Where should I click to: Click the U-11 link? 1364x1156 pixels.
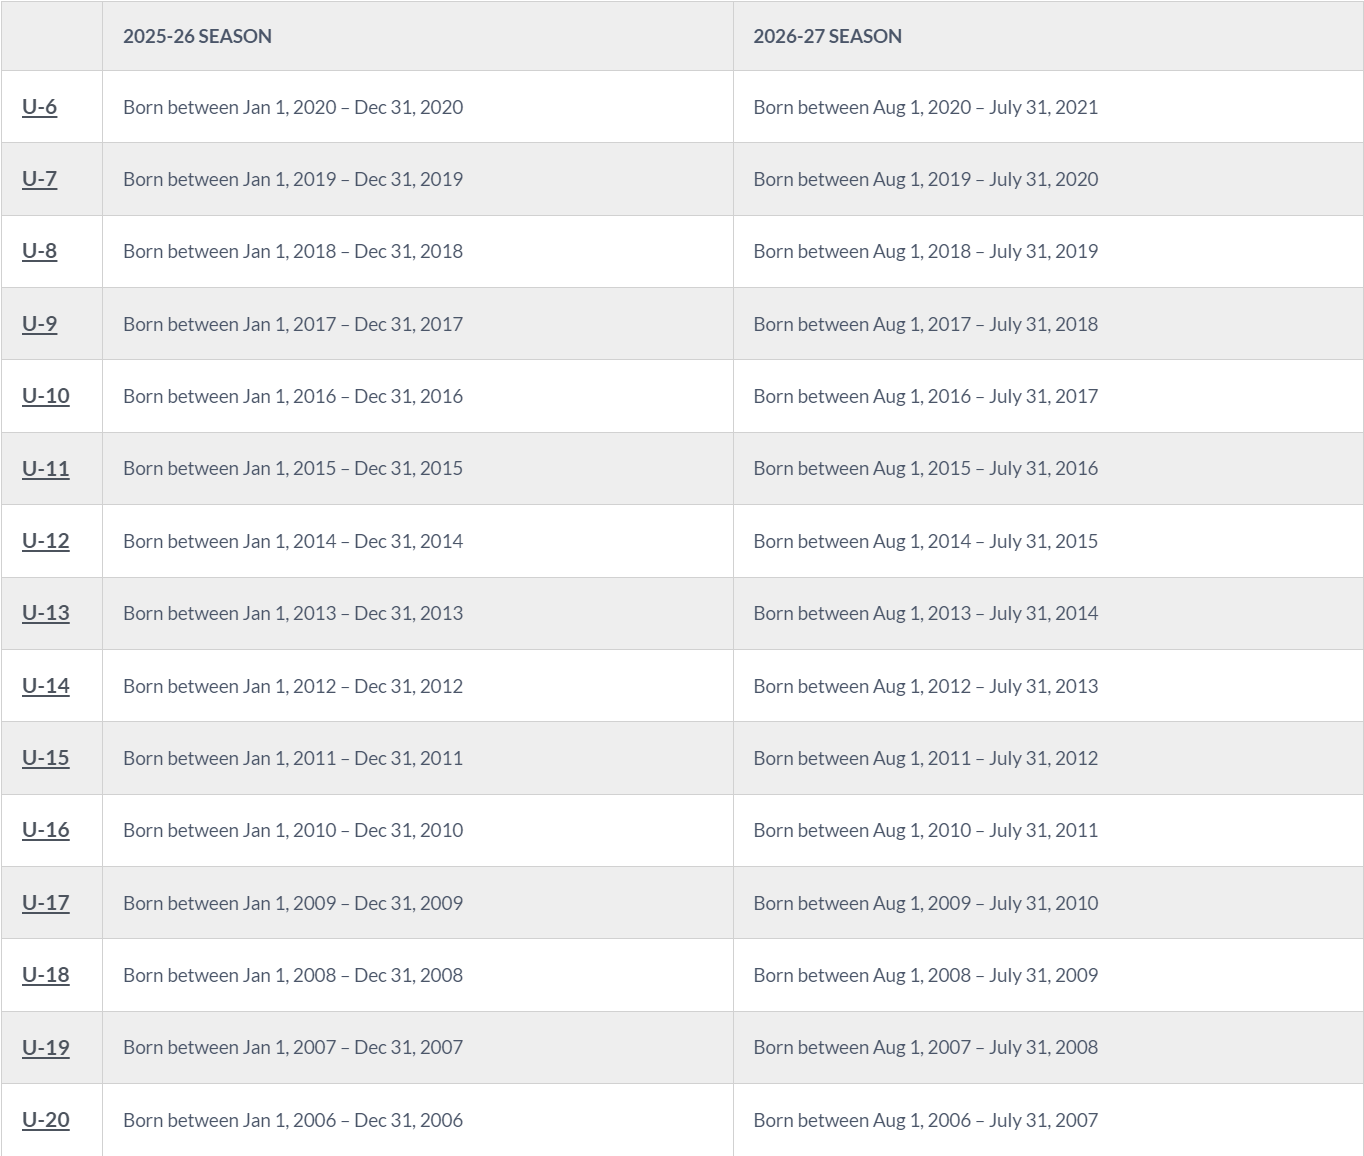click(x=46, y=468)
